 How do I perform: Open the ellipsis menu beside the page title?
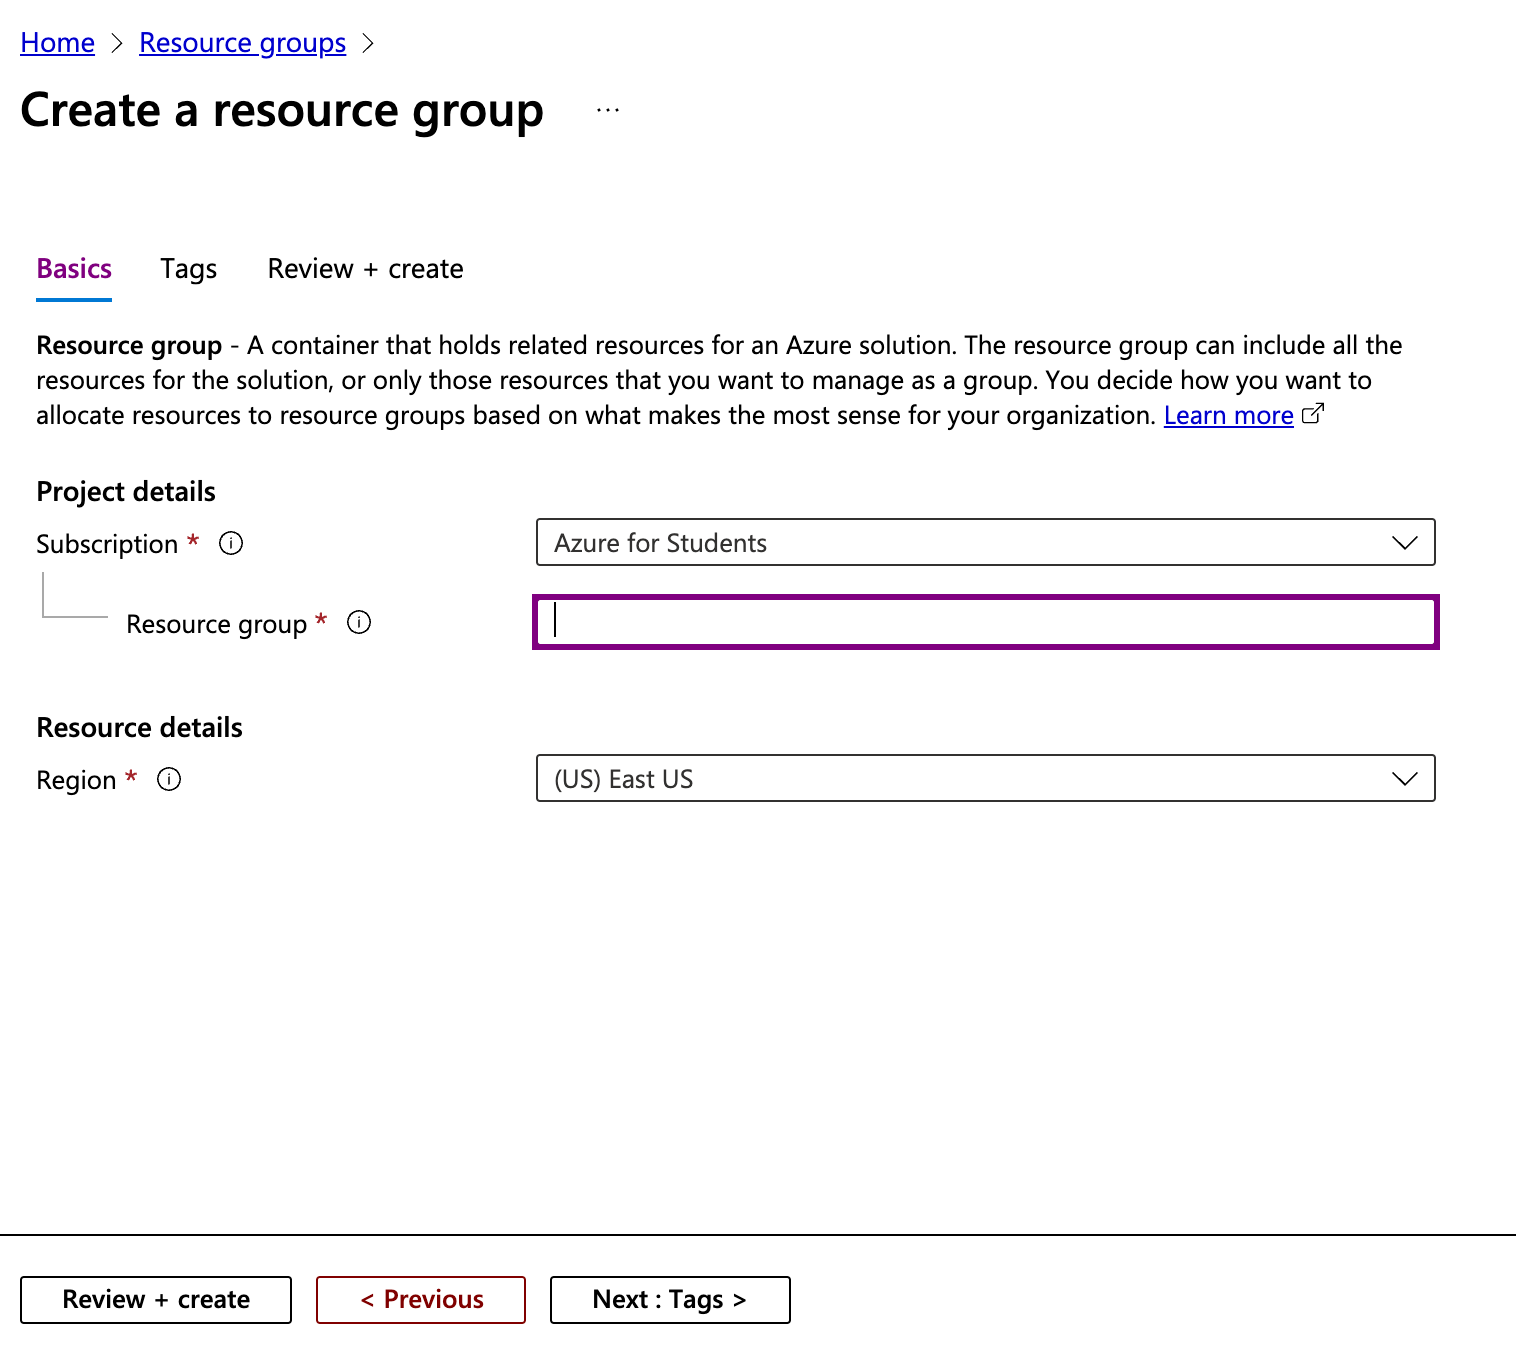click(608, 110)
